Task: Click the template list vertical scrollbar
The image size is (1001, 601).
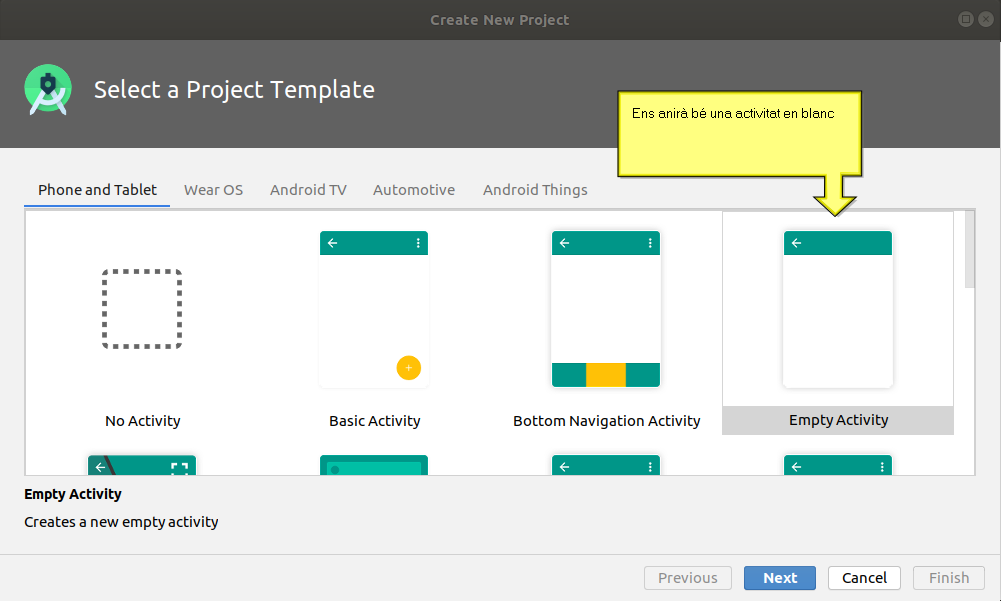Action: click(x=970, y=250)
